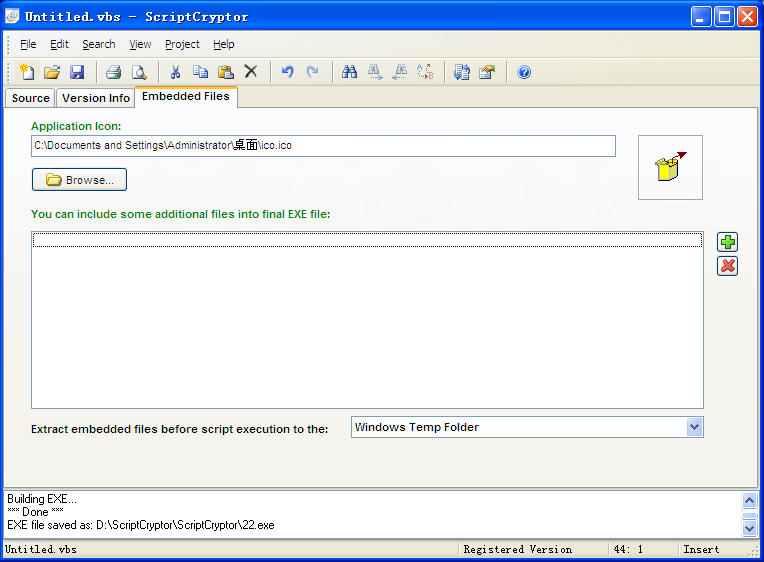The image size is (764, 562).
Task: Redo the action via toolbar icon
Action: [x=312, y=72]
